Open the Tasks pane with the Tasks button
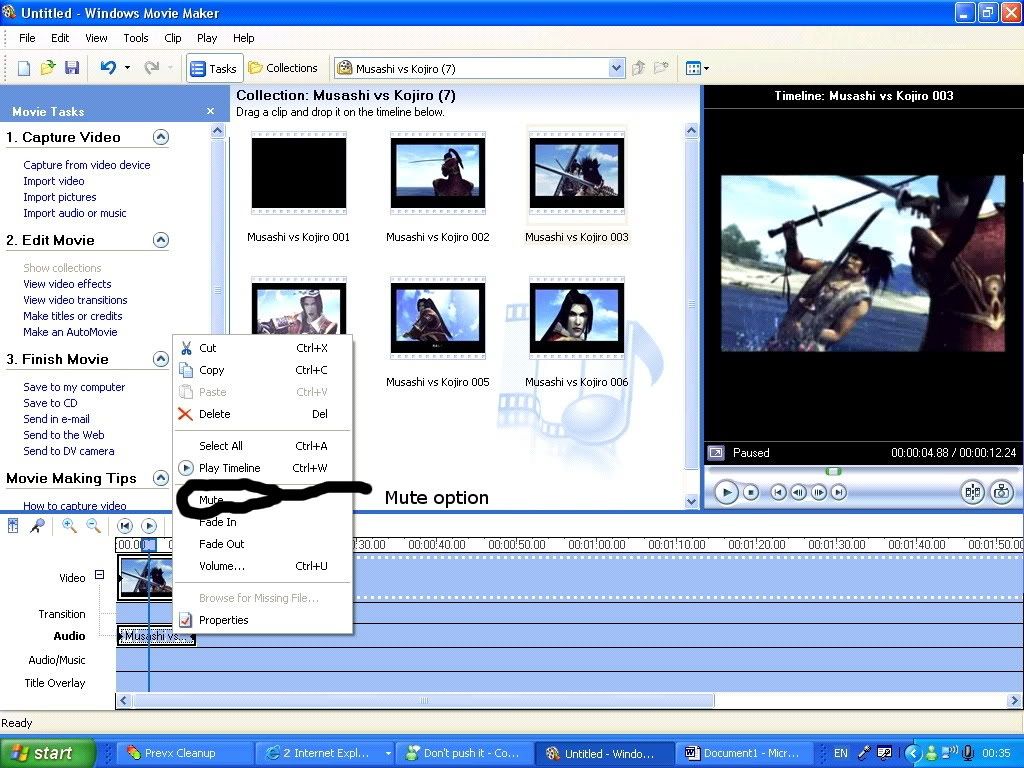The height and width of the screenshot is (768, 1024). 213,68
